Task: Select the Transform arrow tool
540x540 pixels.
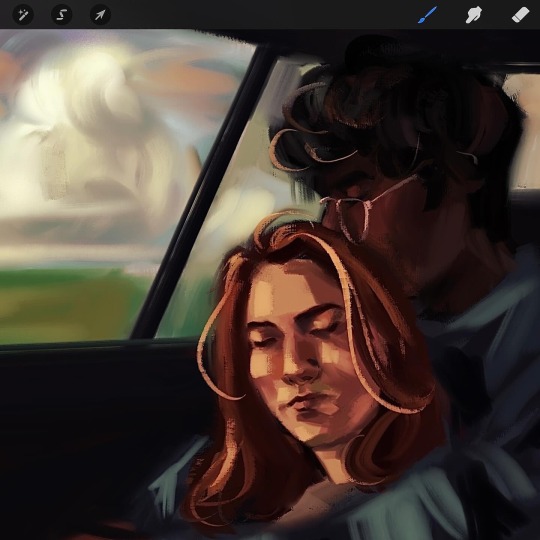Action: click(x=100, y=15)
